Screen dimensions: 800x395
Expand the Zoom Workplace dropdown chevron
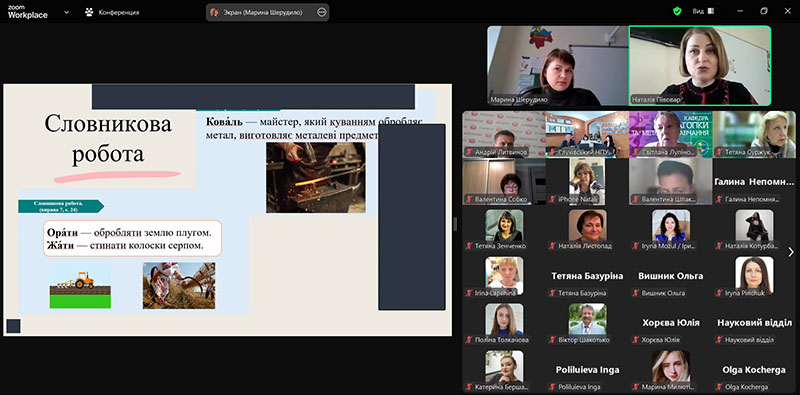pos(66,12)
